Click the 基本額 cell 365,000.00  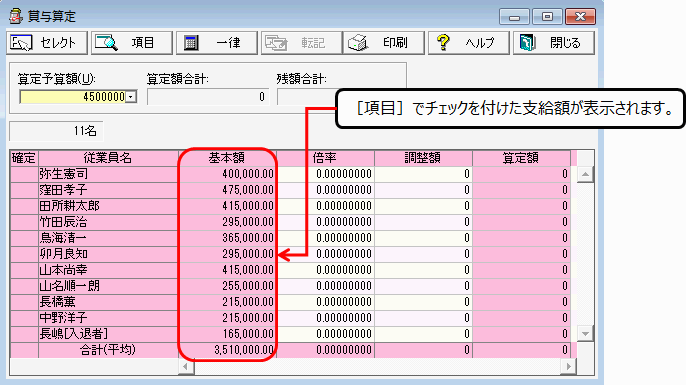(227, 238)
